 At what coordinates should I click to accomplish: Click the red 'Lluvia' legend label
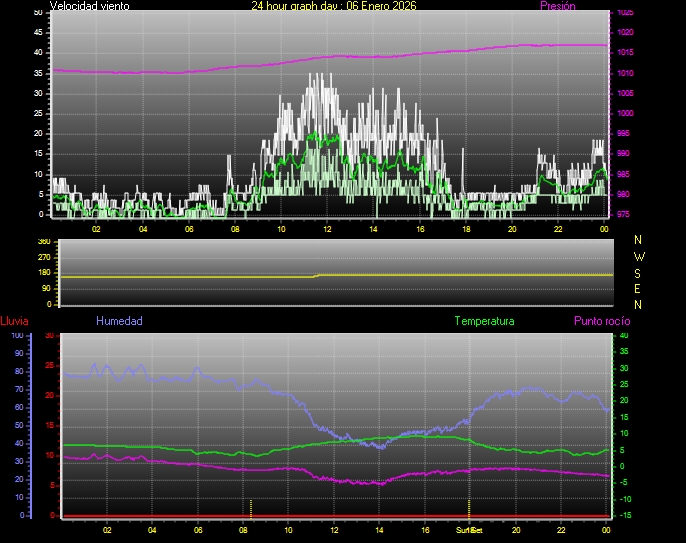(14, 322)
